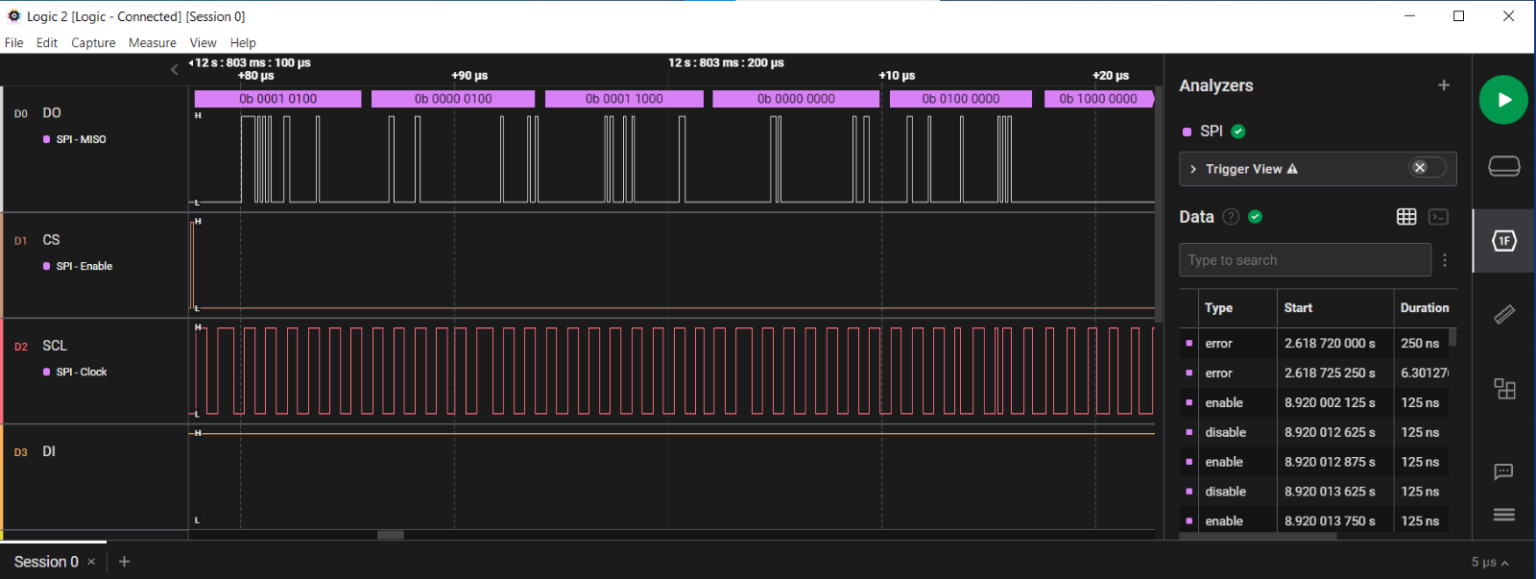Add a new session tab
The height and width of the screenshot is (579, 1536).
[x=124, y=562]
